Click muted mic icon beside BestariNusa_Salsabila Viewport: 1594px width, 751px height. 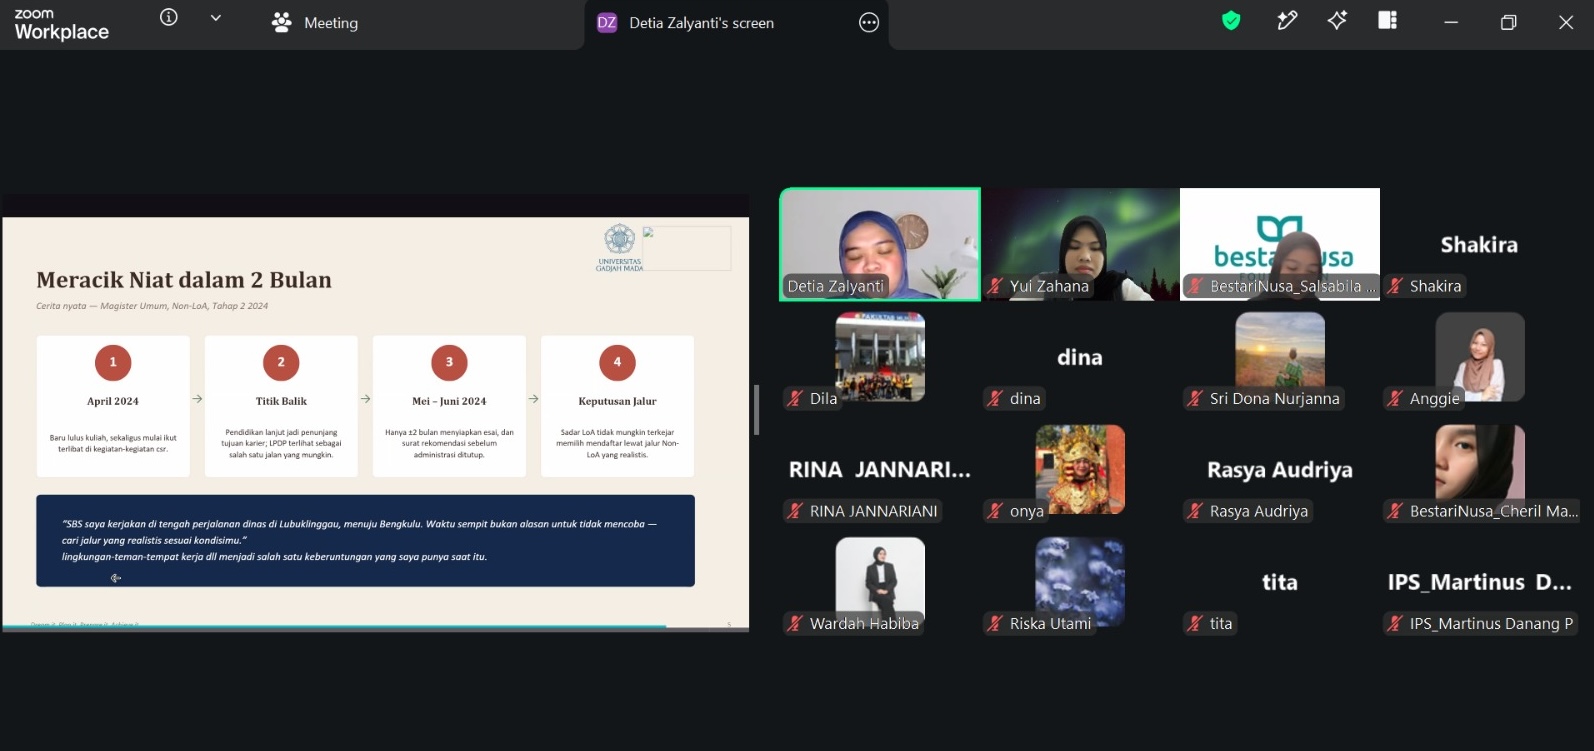pyautogui.click(x=1195, y=286)
